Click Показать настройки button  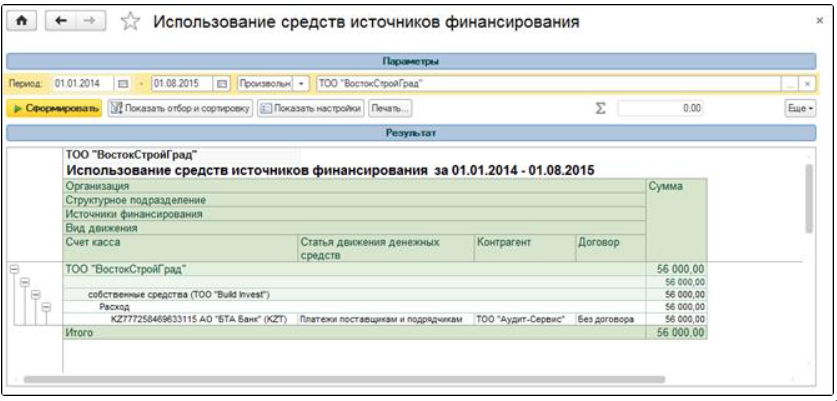(311, 108)
